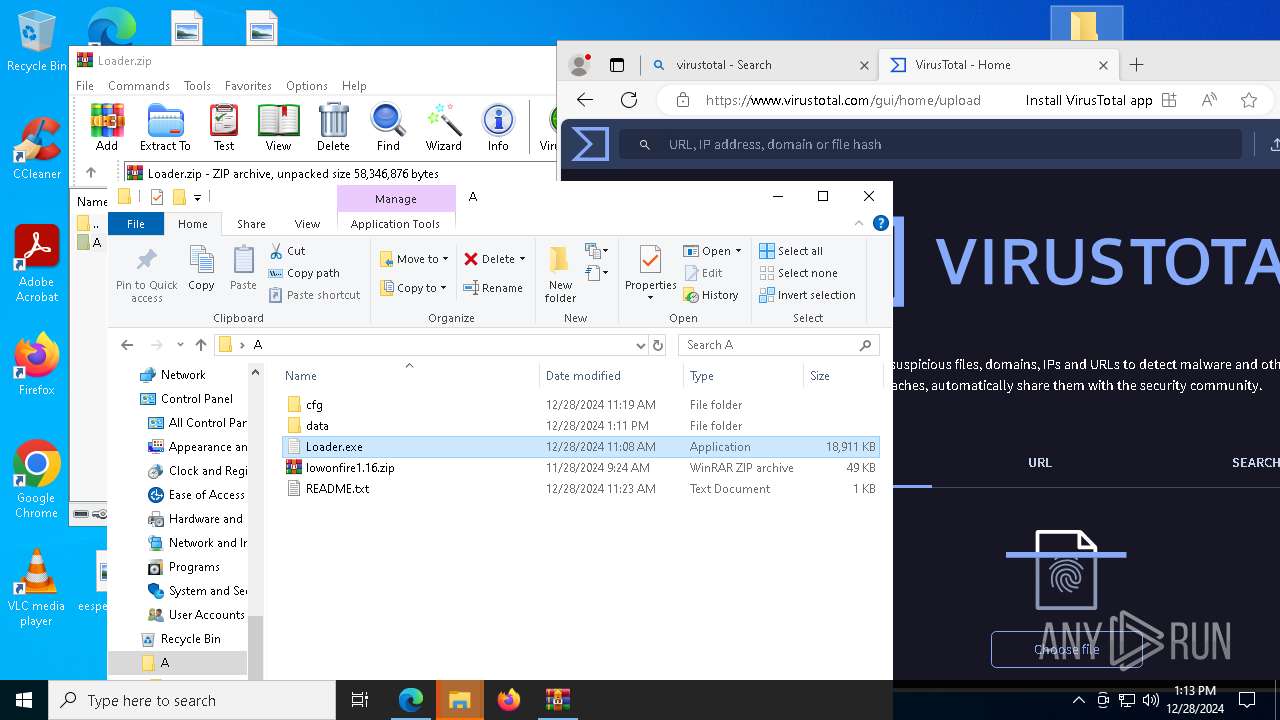Screen dimensions: 1280x720
Task: Click Cut in Clipboard group
Action: (x=288, y=251)
